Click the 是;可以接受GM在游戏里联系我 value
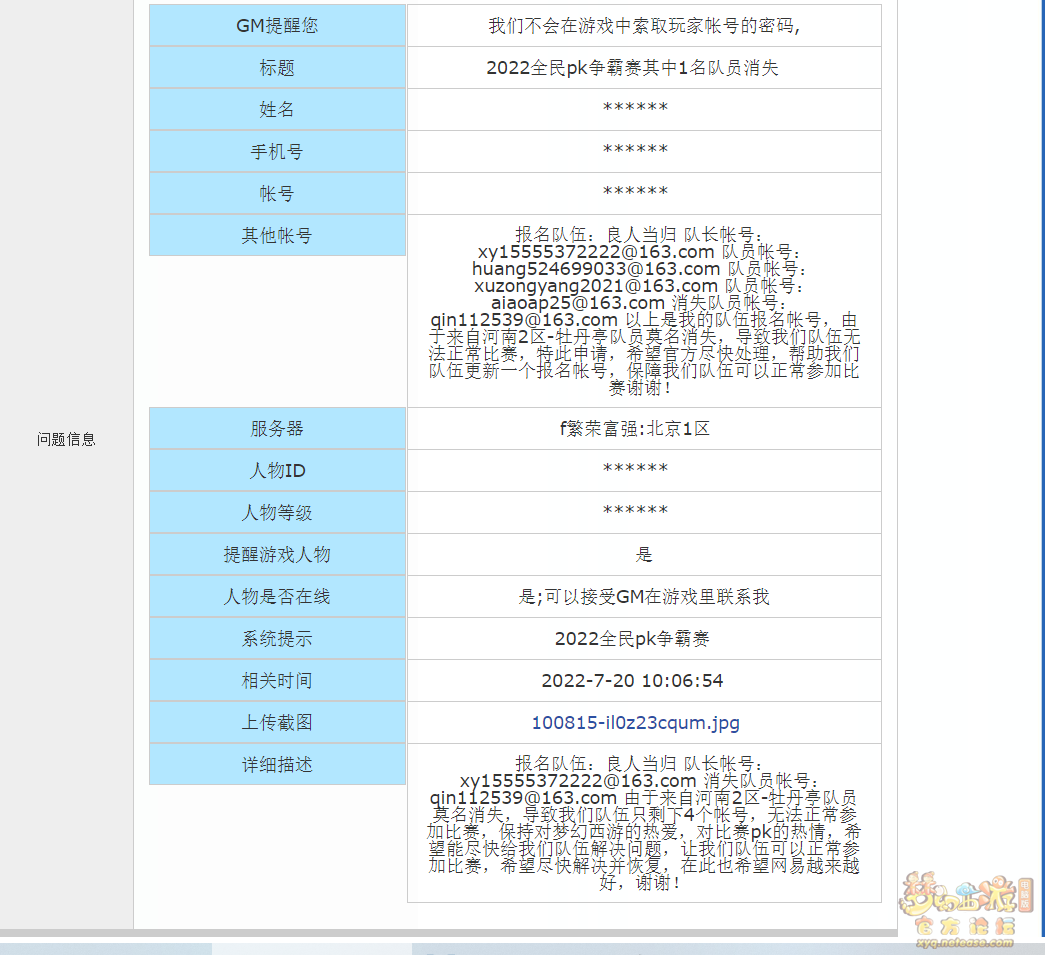Image resolution: width=1045 pixels, height=955 pixels. click(644, 597)
